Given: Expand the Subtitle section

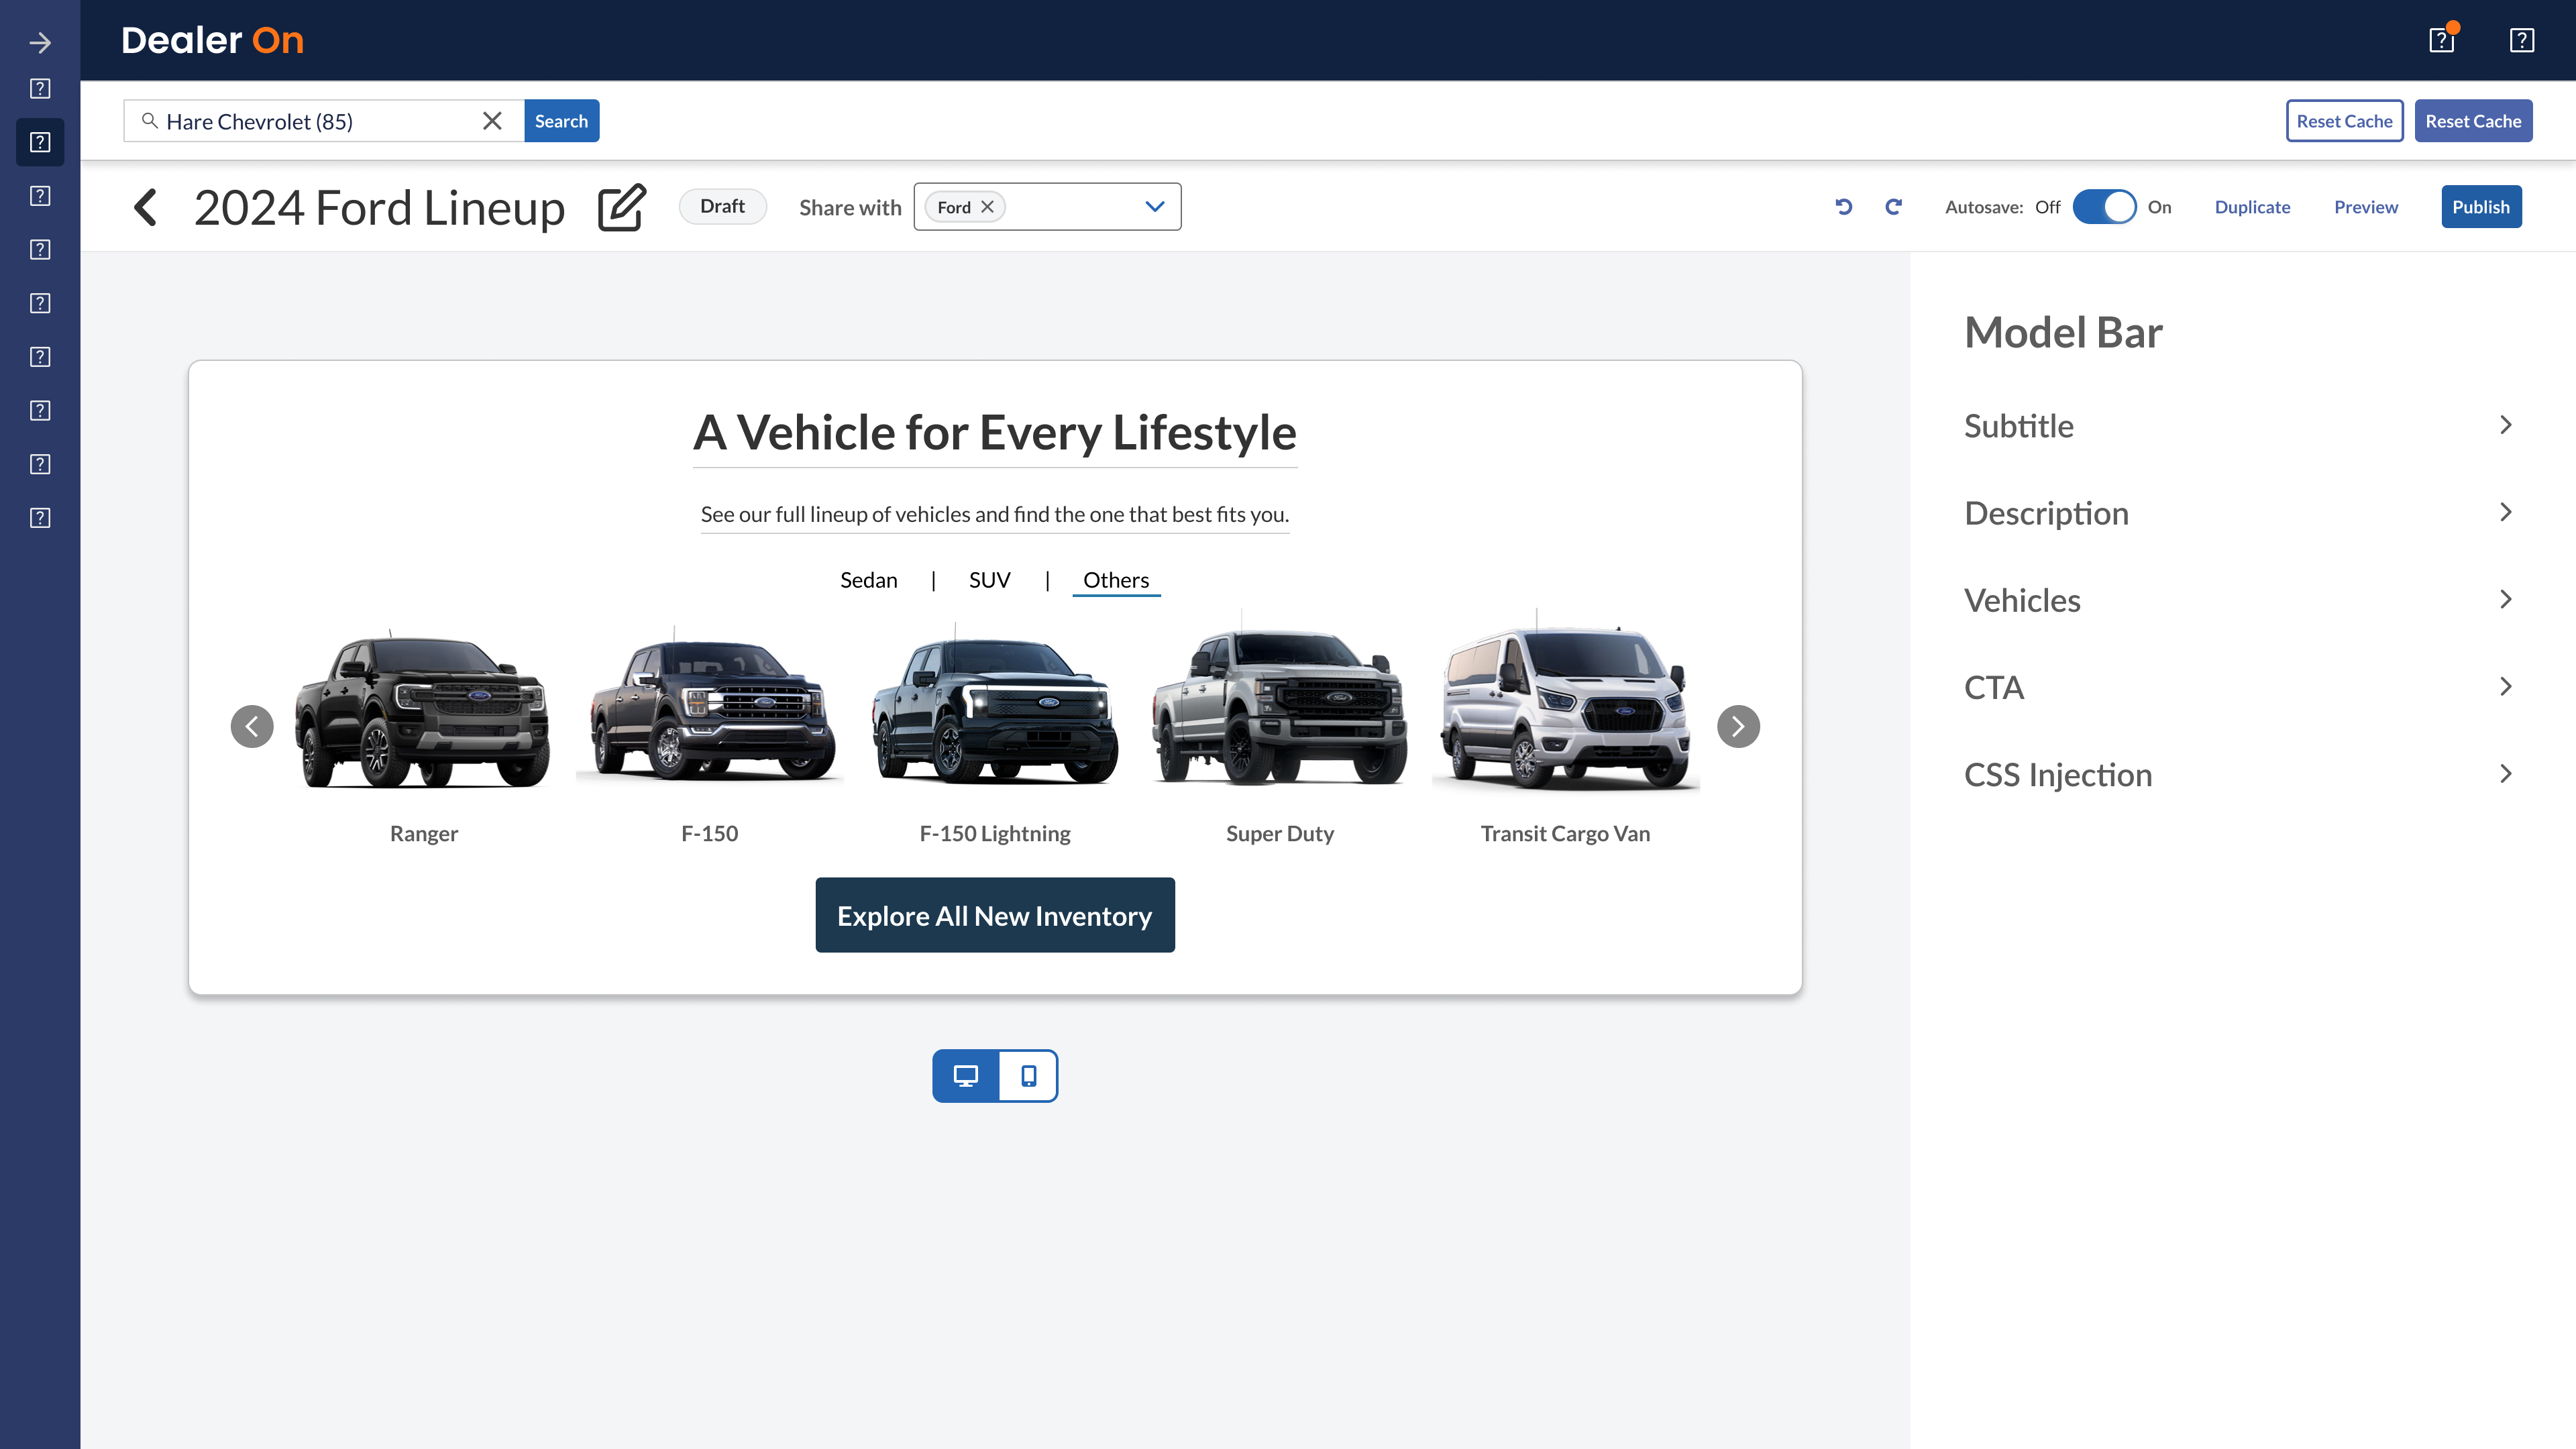Looking at the screenshot, I should pos(2239,426).
